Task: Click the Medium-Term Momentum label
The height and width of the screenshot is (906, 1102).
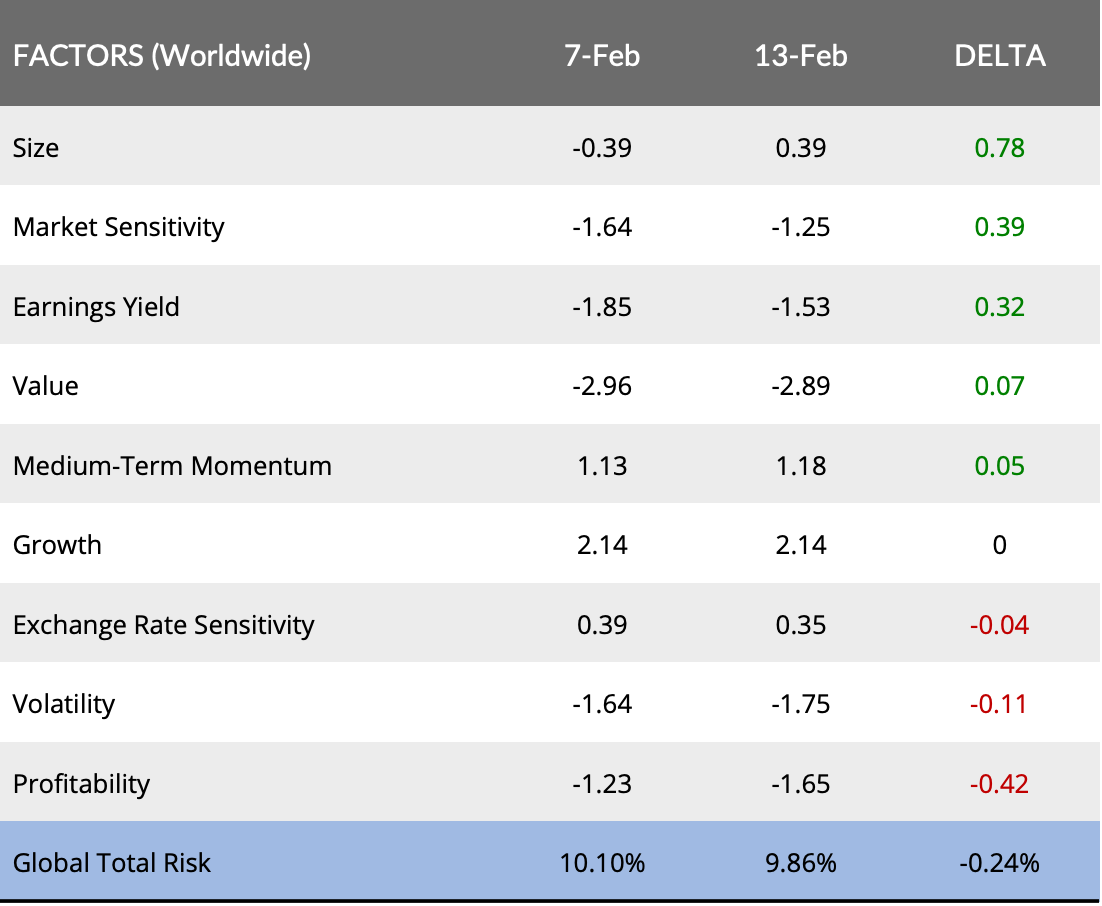Action: (x=172, y=466)
